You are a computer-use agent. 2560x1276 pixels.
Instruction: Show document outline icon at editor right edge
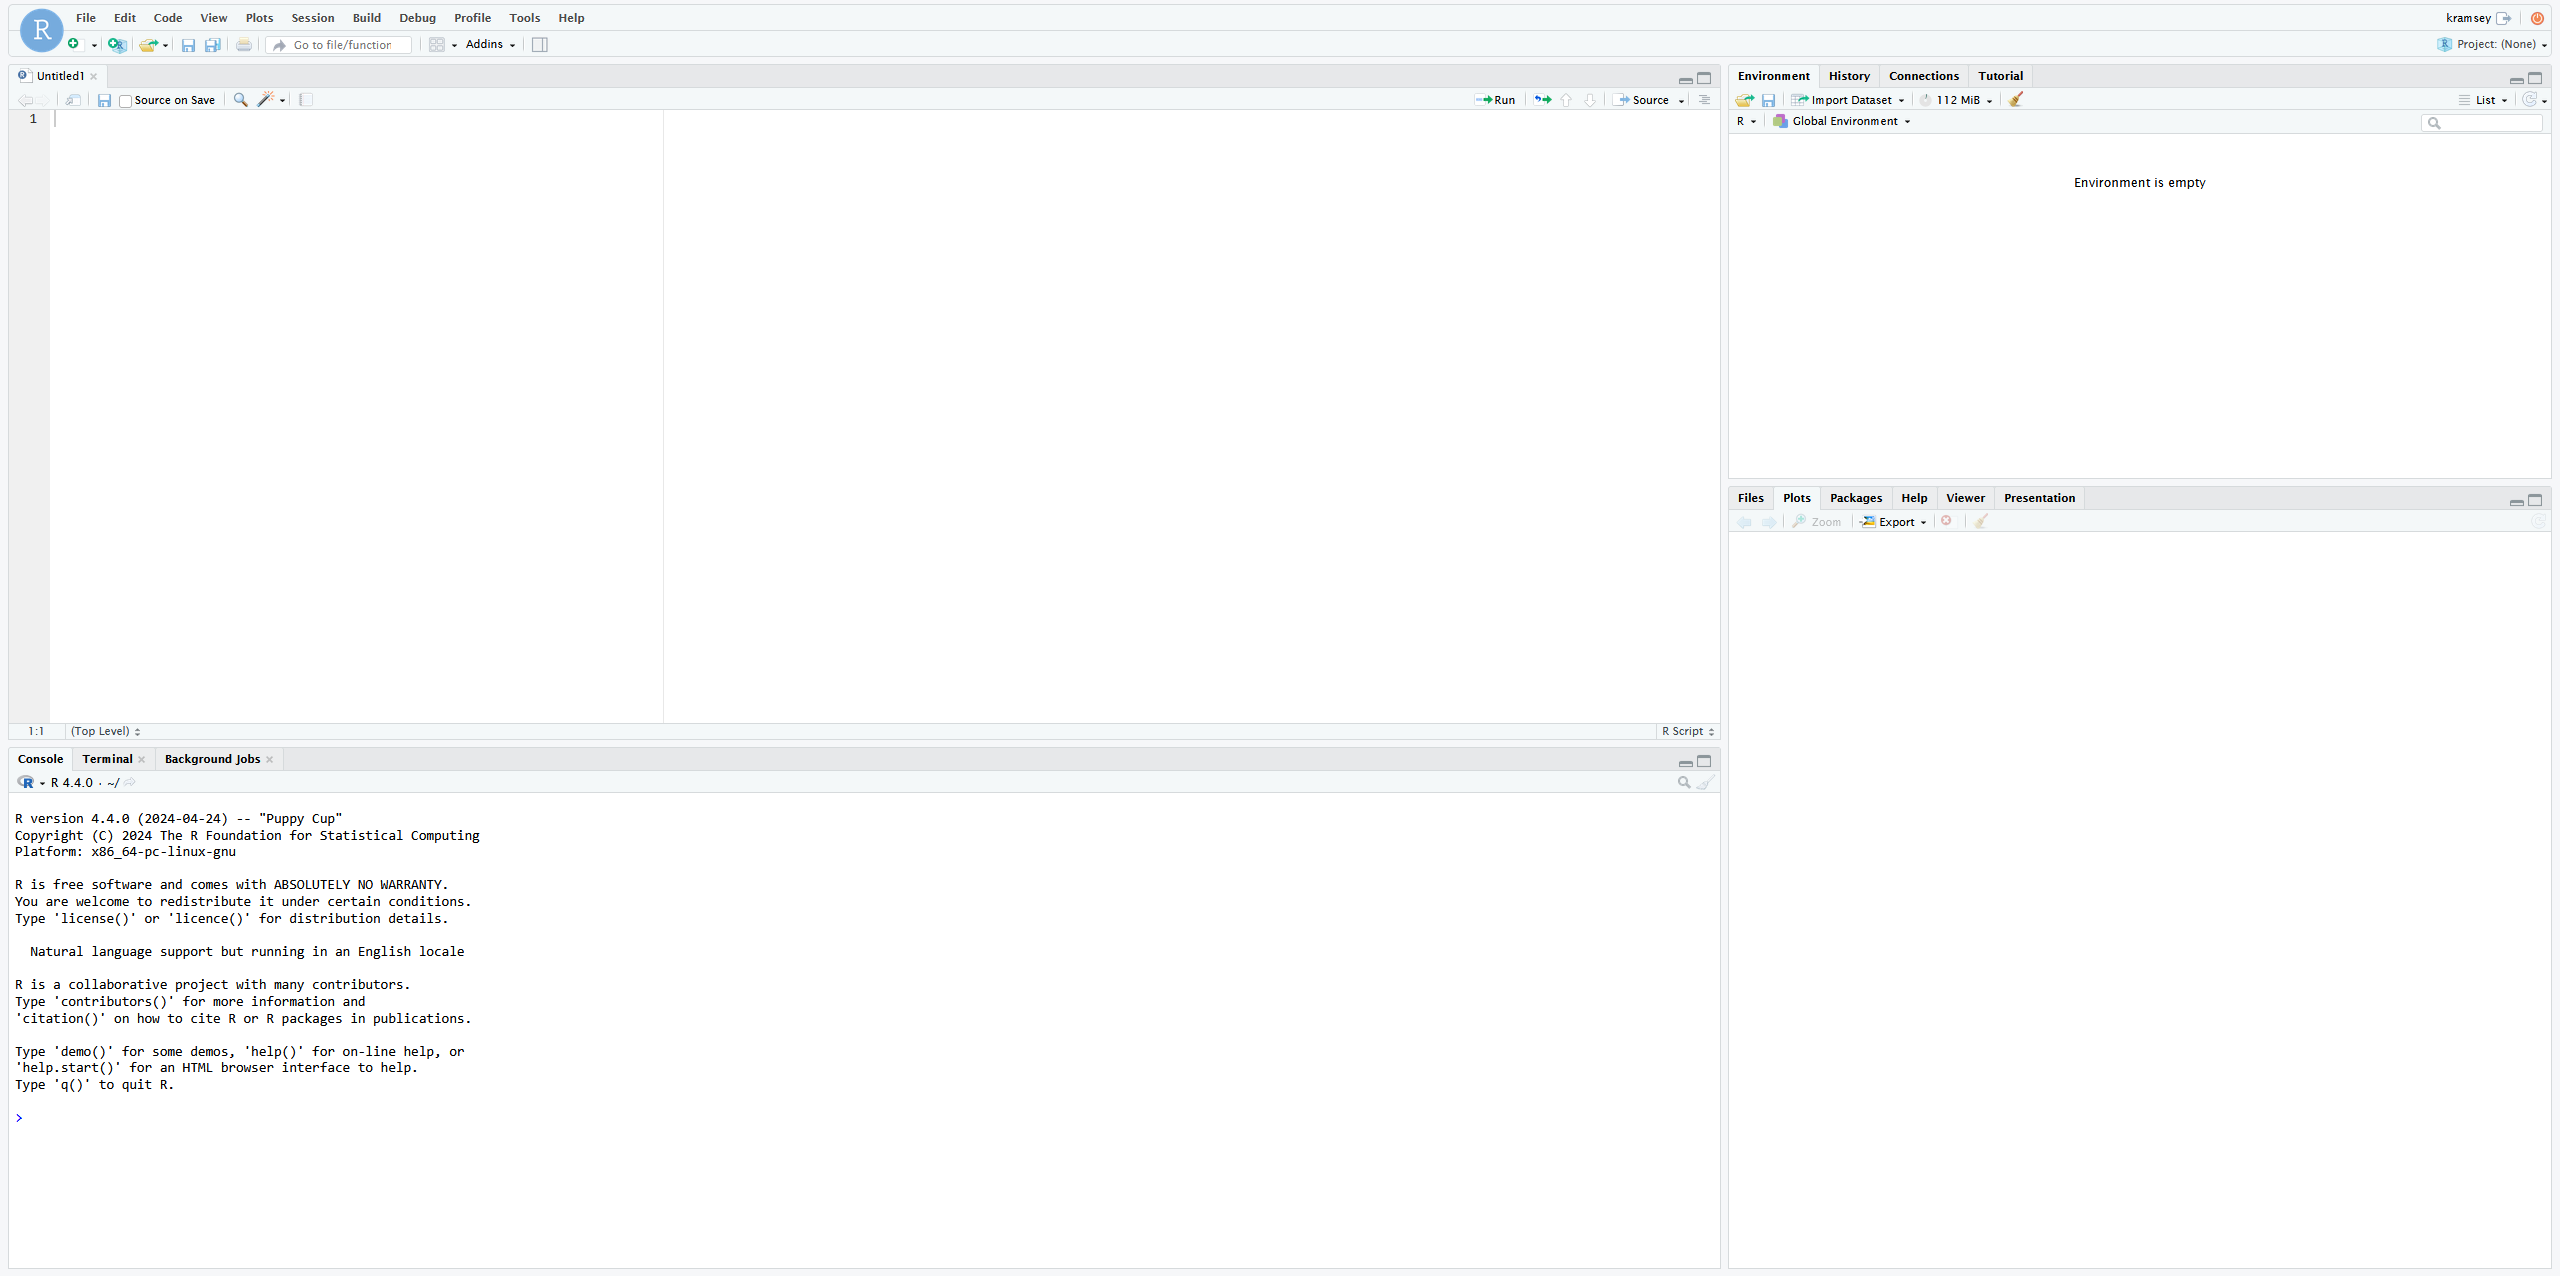pyautogui.click(x=1705, y=100)
